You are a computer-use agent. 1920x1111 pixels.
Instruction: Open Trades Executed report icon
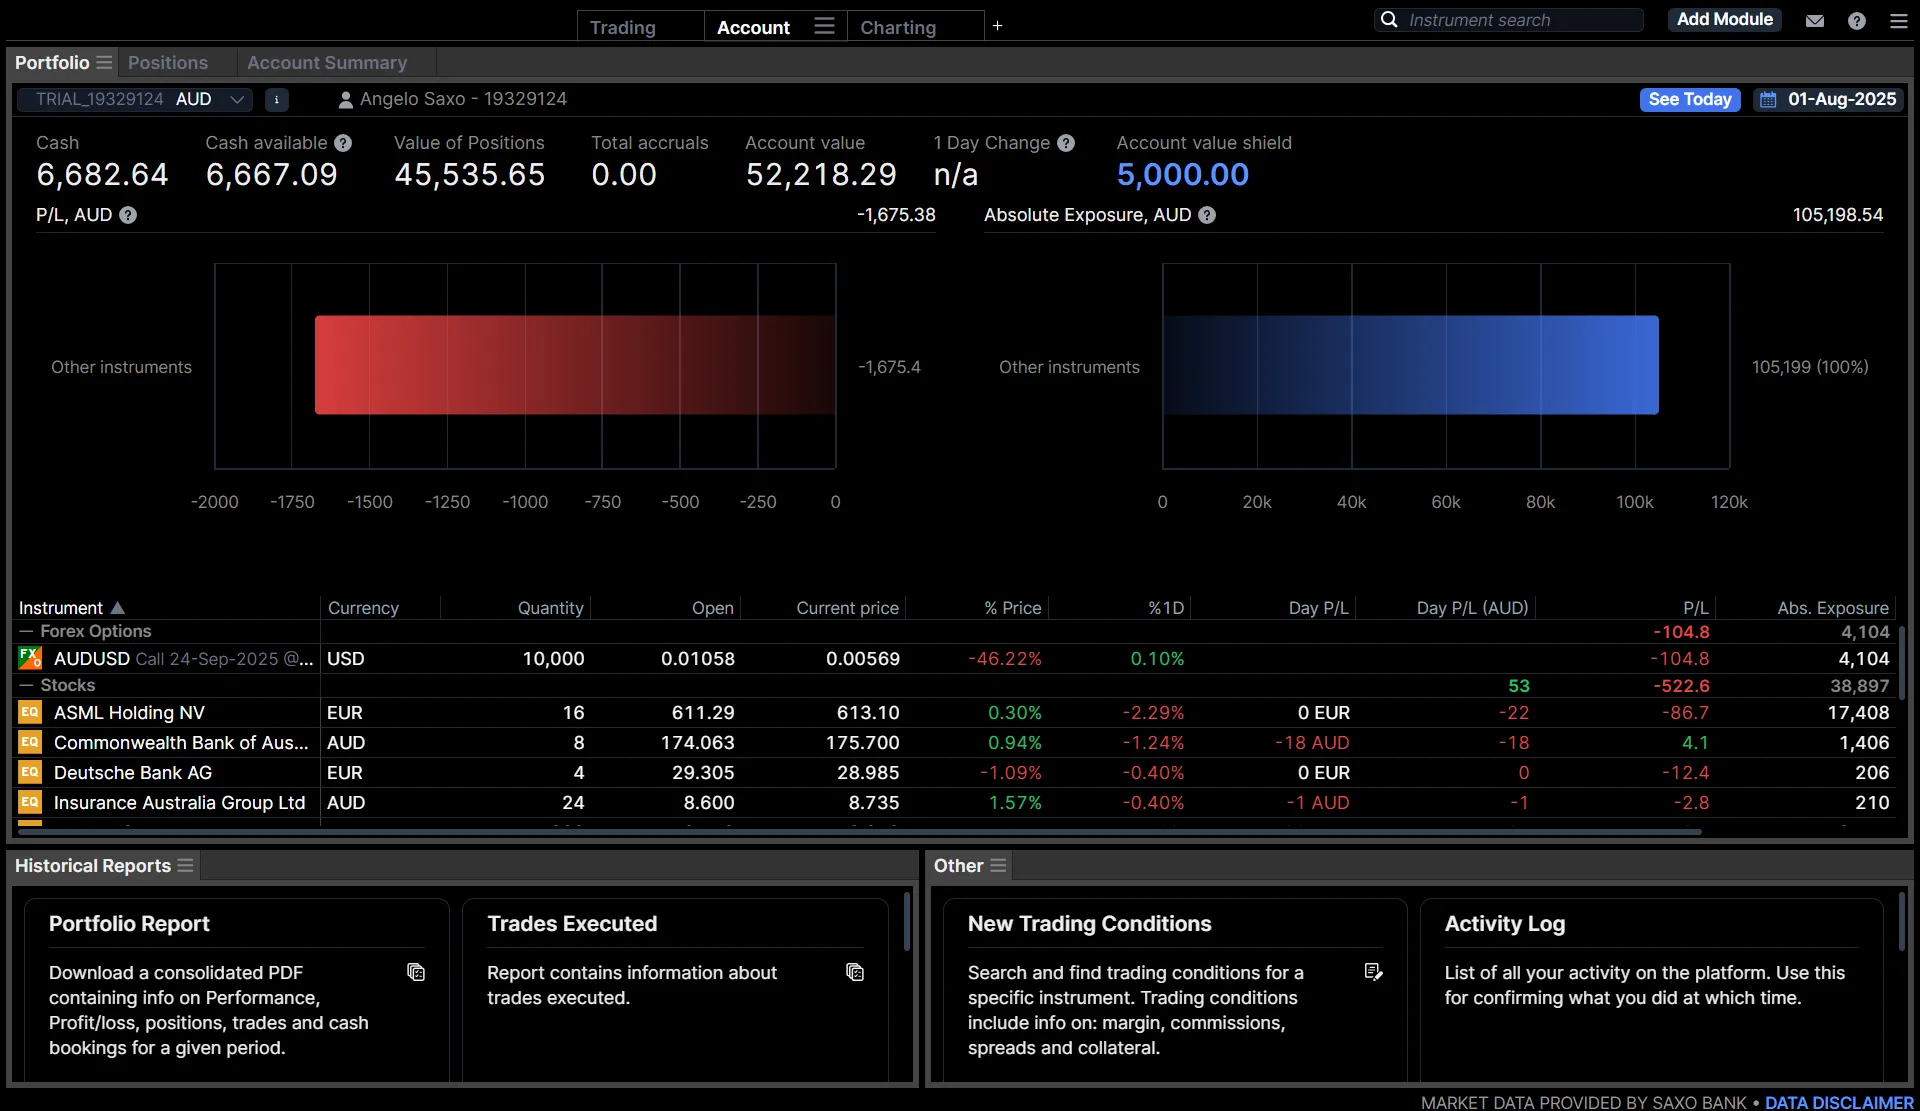coord(855,972)
